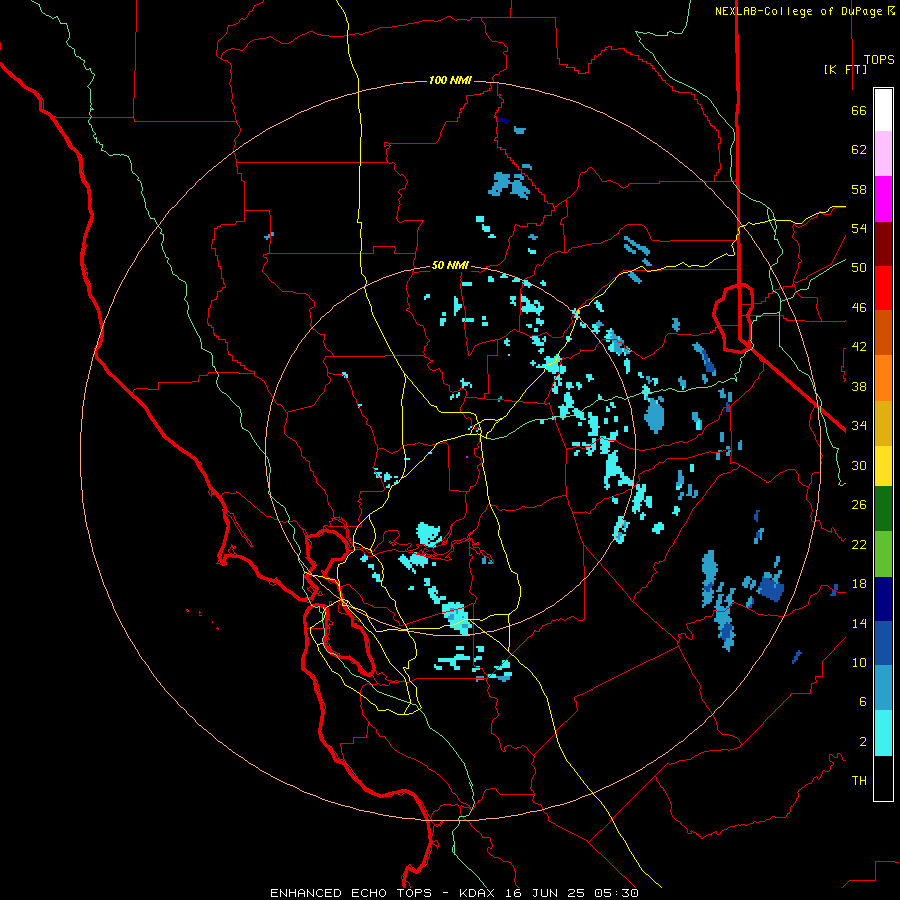Pick the dark green legend swatch

pos(883,509)
